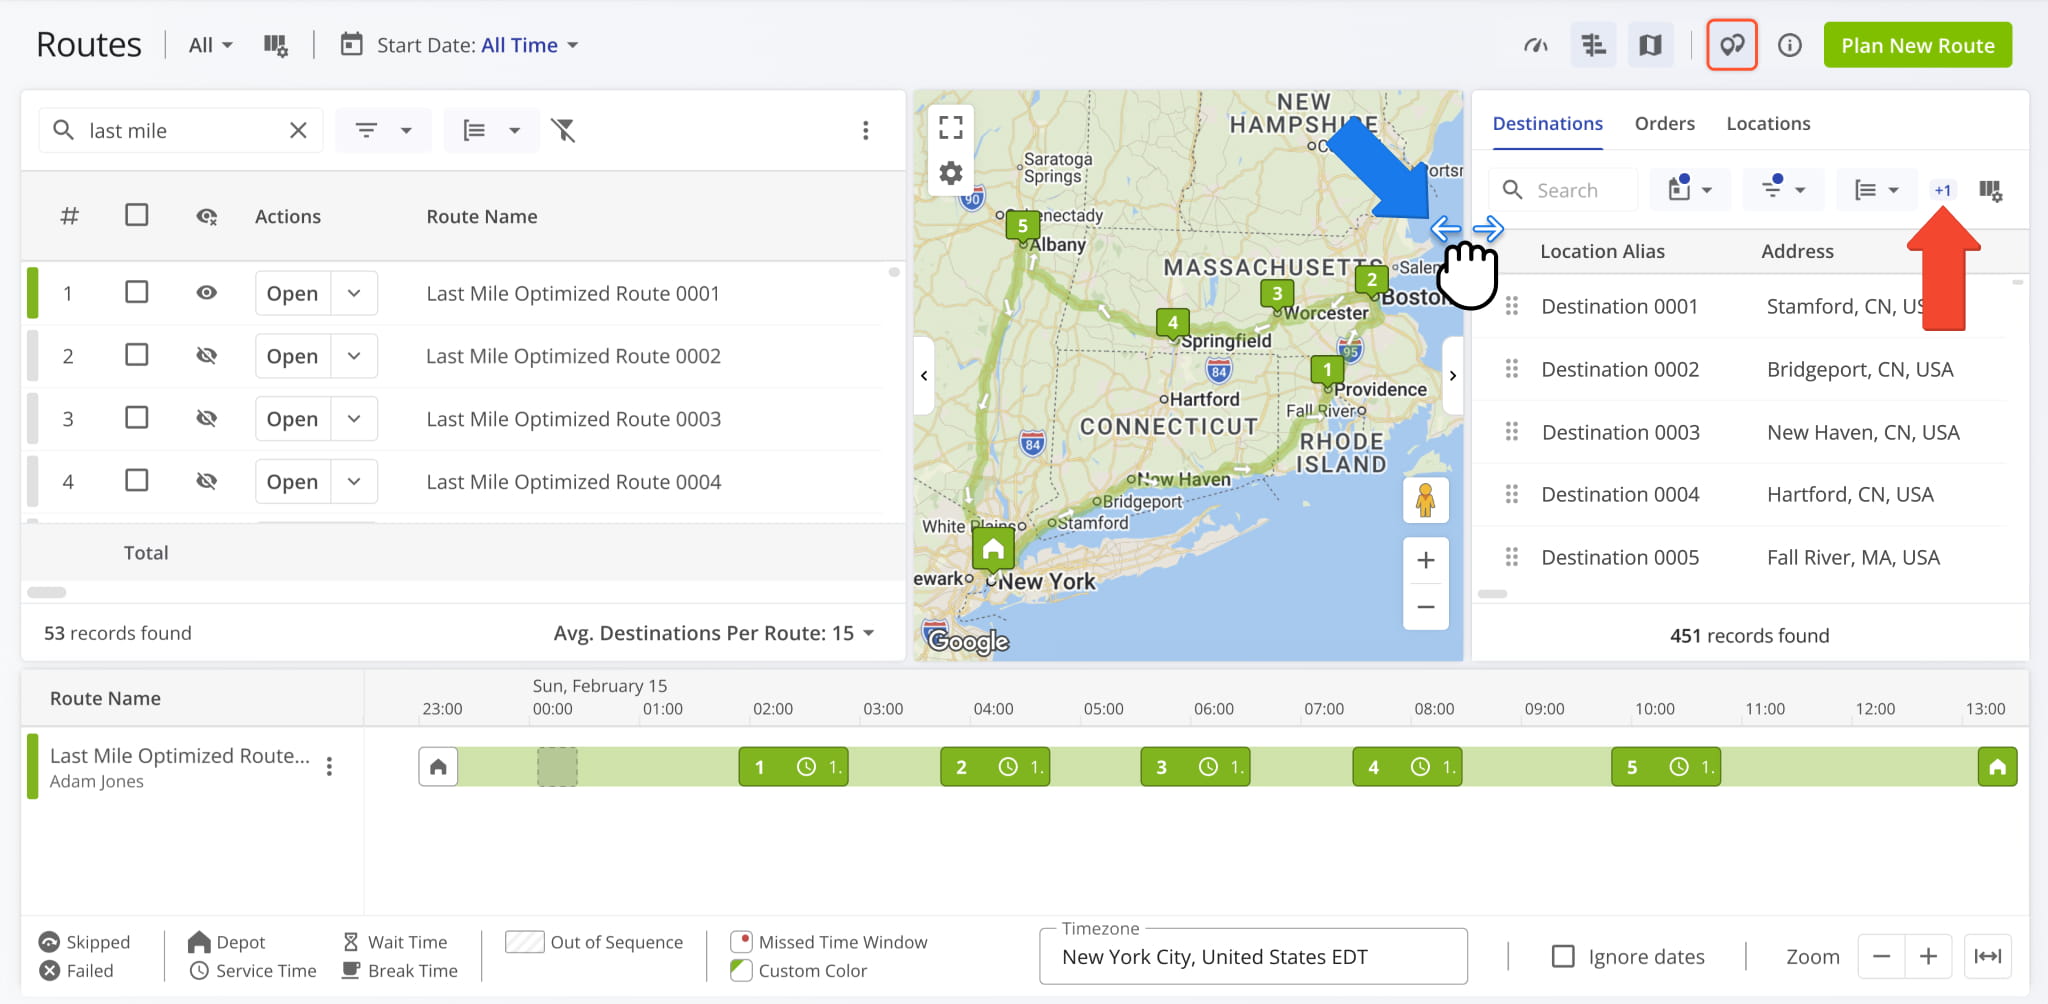
Task: Select all routes with the header checkbox
Action: 137,215
